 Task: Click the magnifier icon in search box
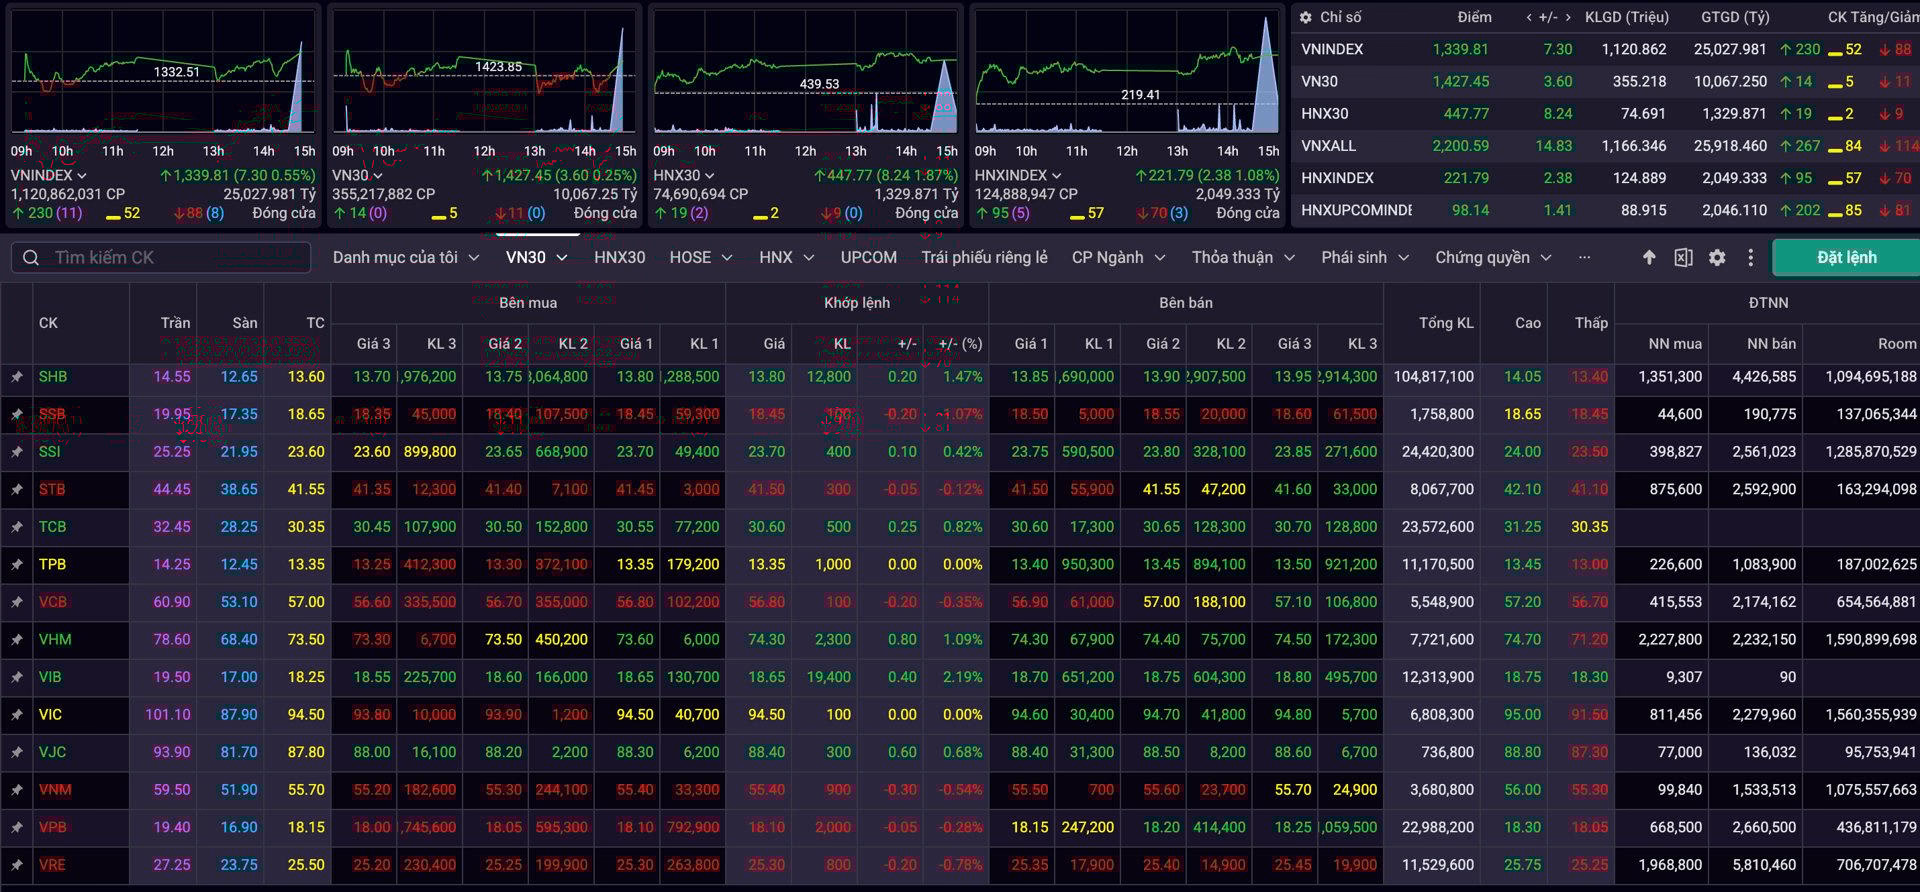[x=31, y=258]
